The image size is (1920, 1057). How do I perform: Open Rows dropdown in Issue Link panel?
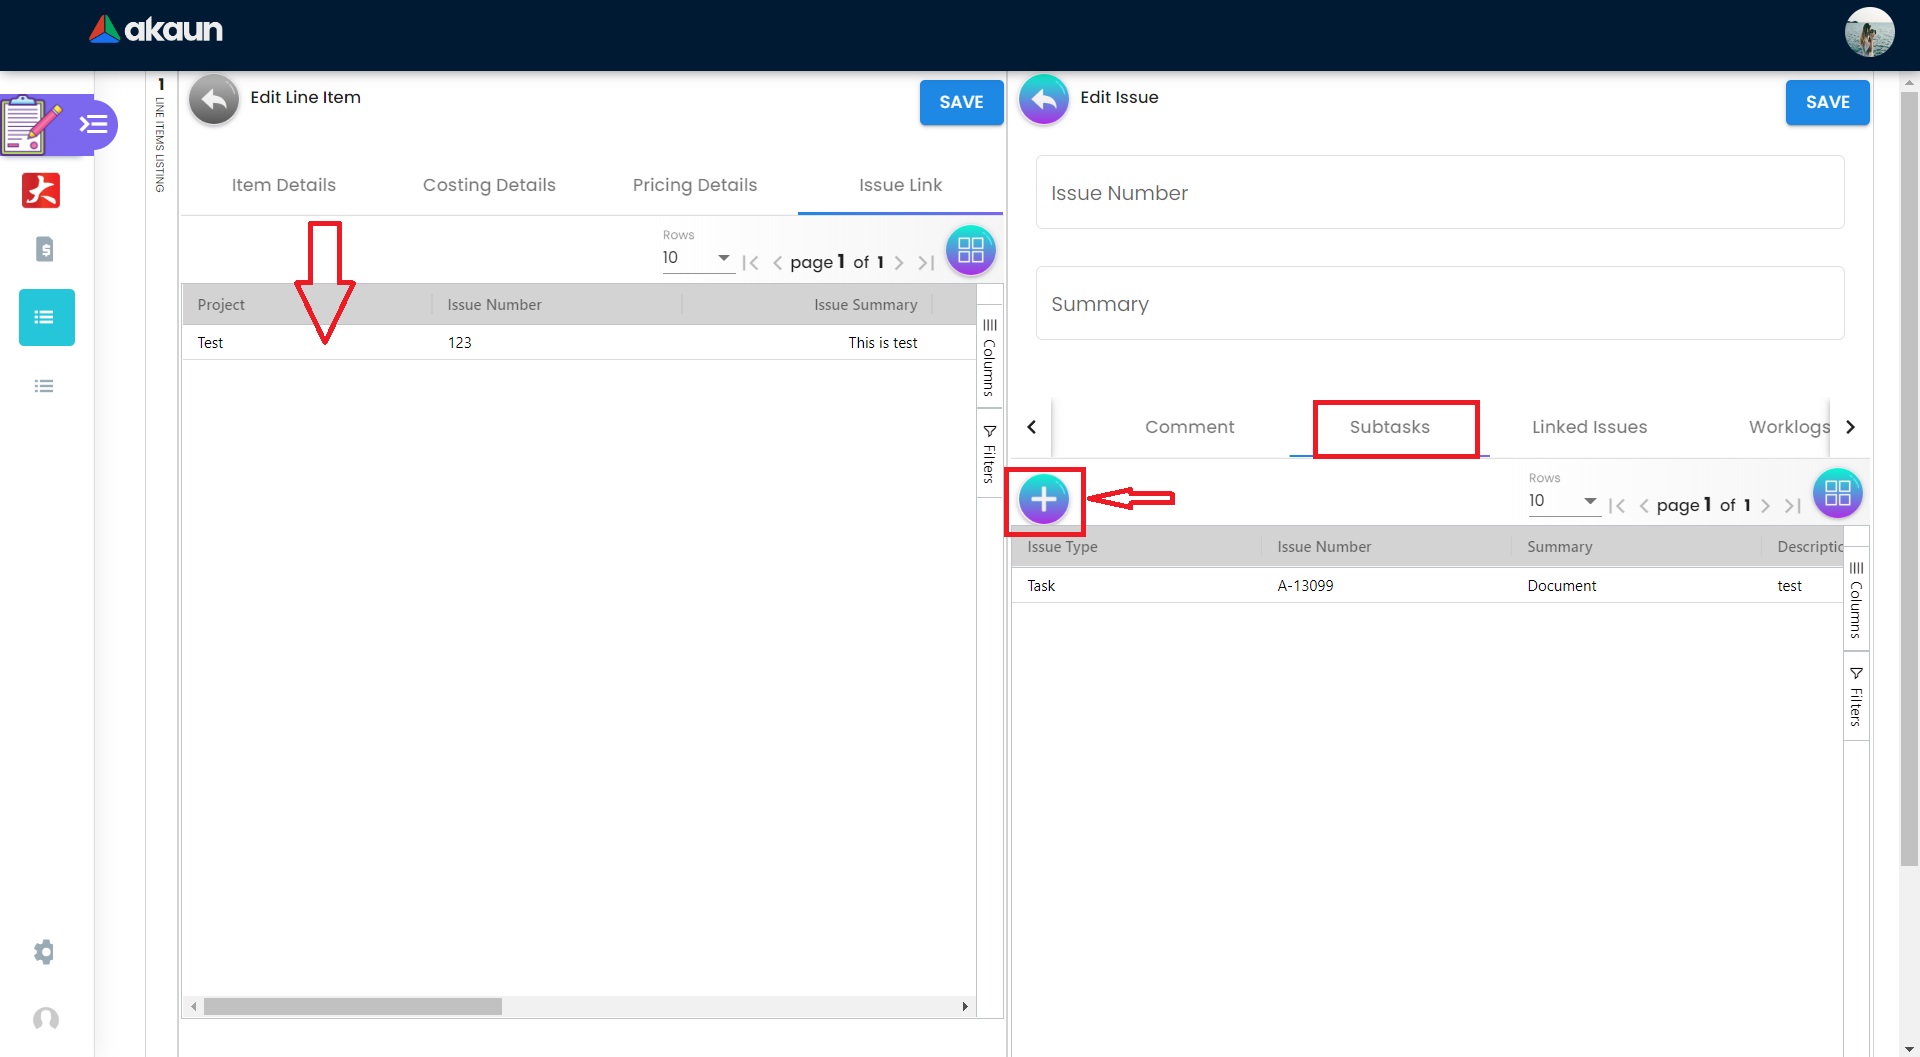coord(697,258)
